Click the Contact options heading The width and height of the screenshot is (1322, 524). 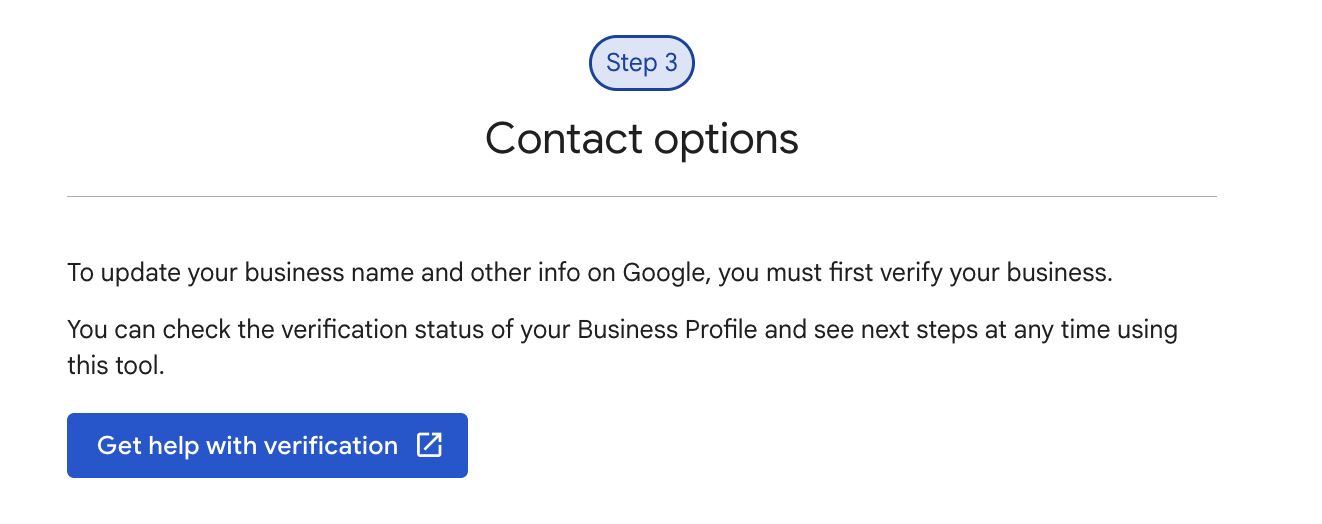642,138
